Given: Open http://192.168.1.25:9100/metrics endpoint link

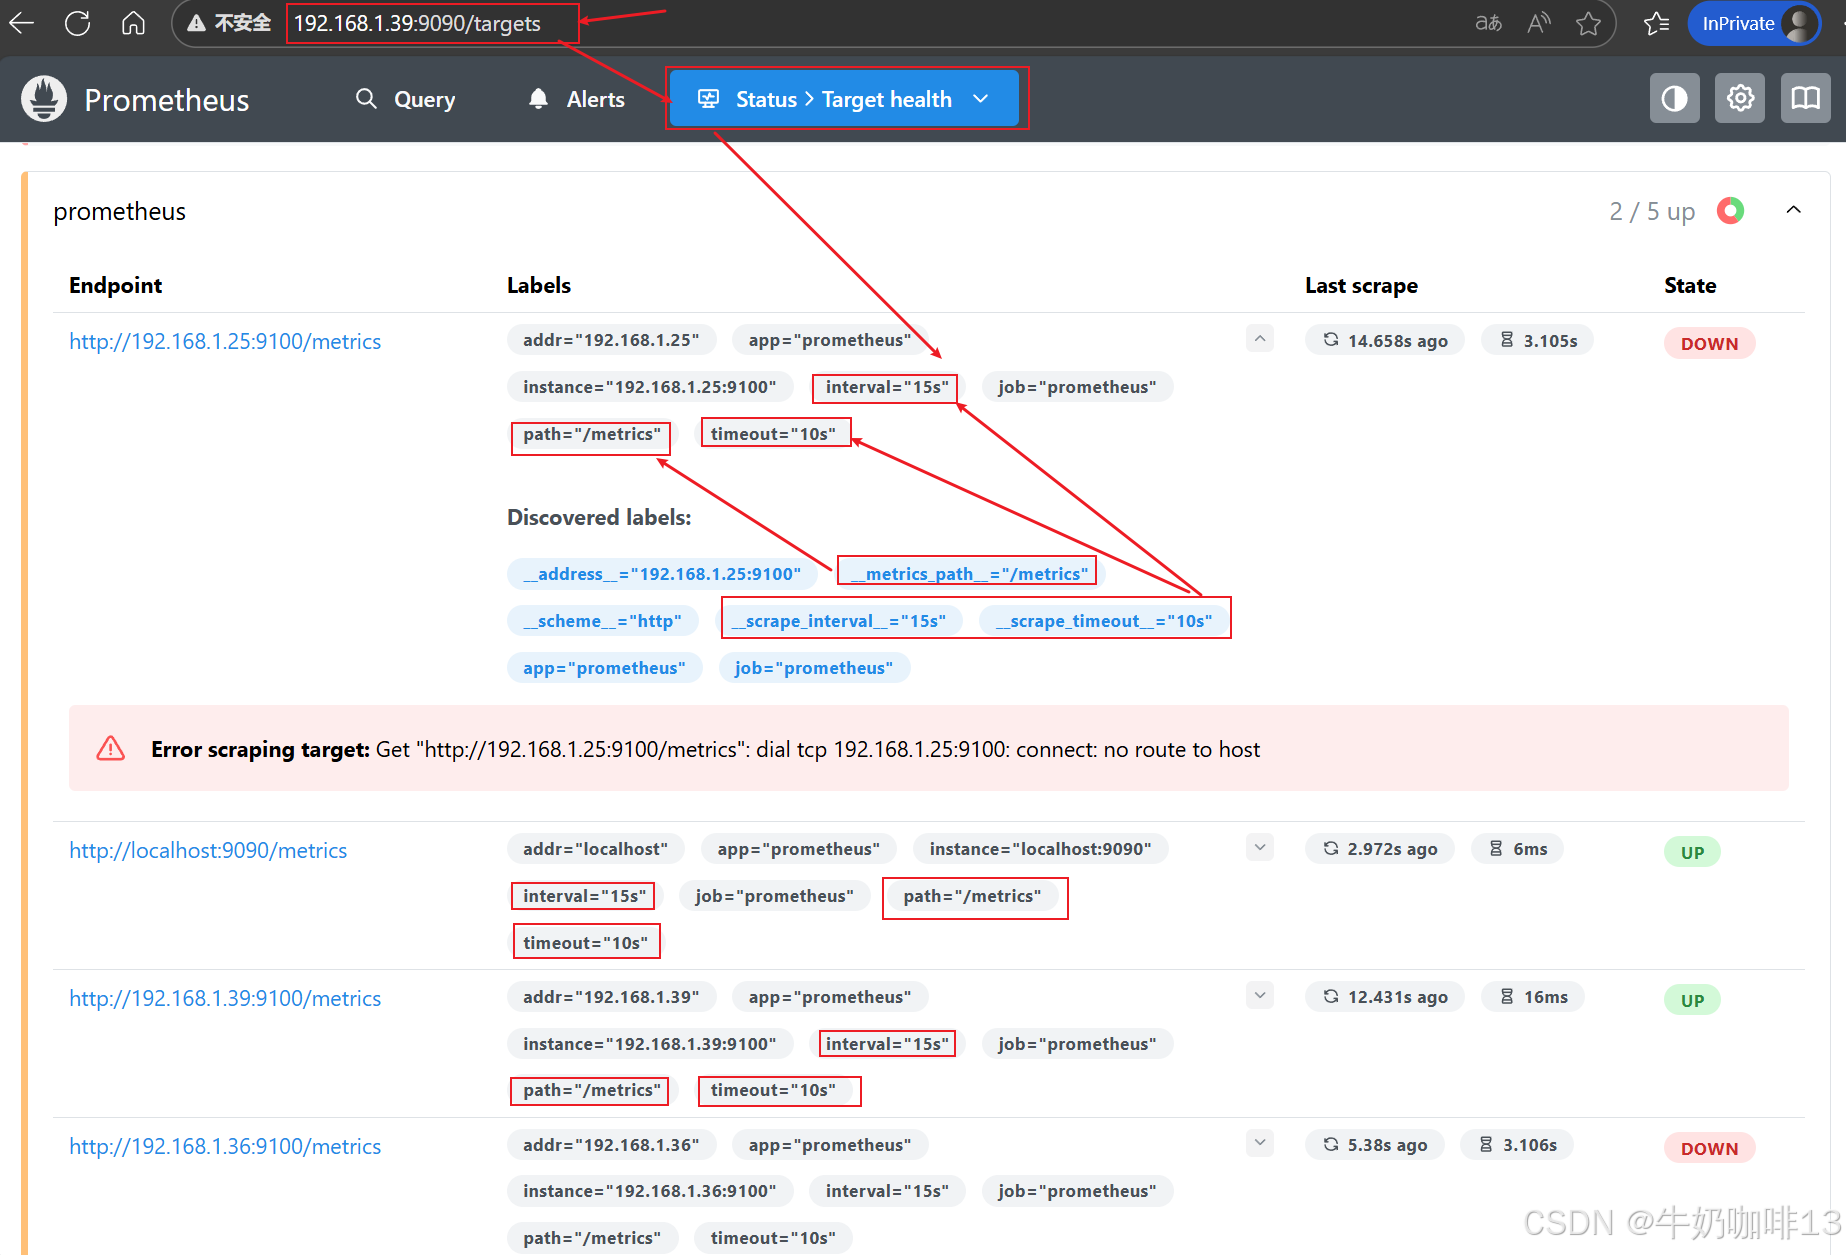Looking at the screenshot, I should point(225,341).
